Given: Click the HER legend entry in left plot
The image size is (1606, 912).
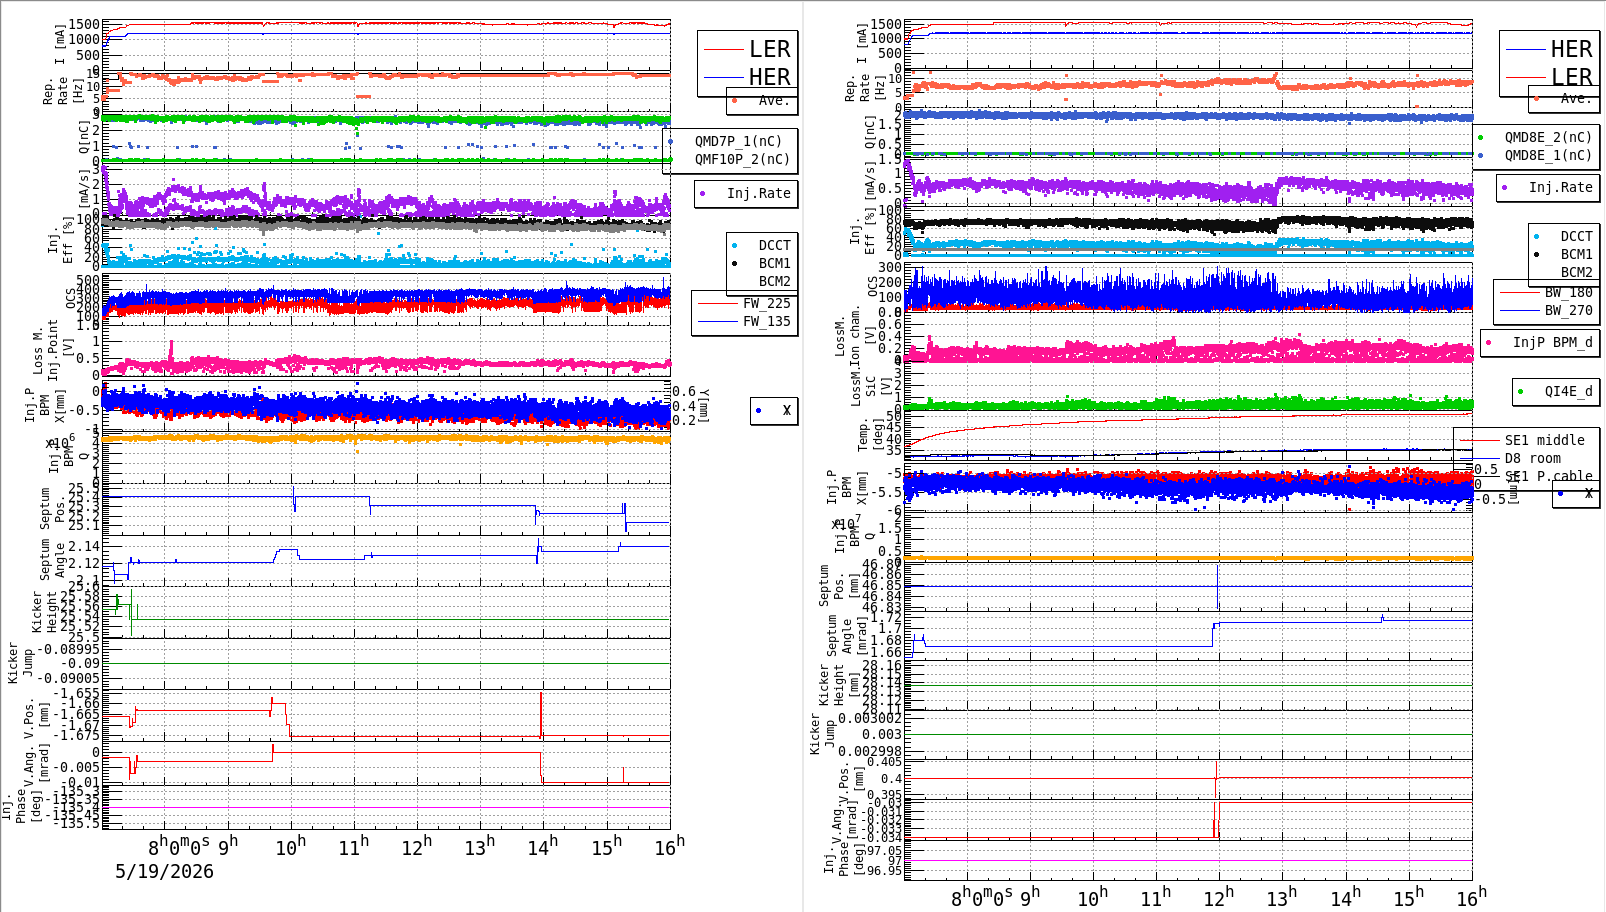Looking at the screenshot, I should 769,77.
